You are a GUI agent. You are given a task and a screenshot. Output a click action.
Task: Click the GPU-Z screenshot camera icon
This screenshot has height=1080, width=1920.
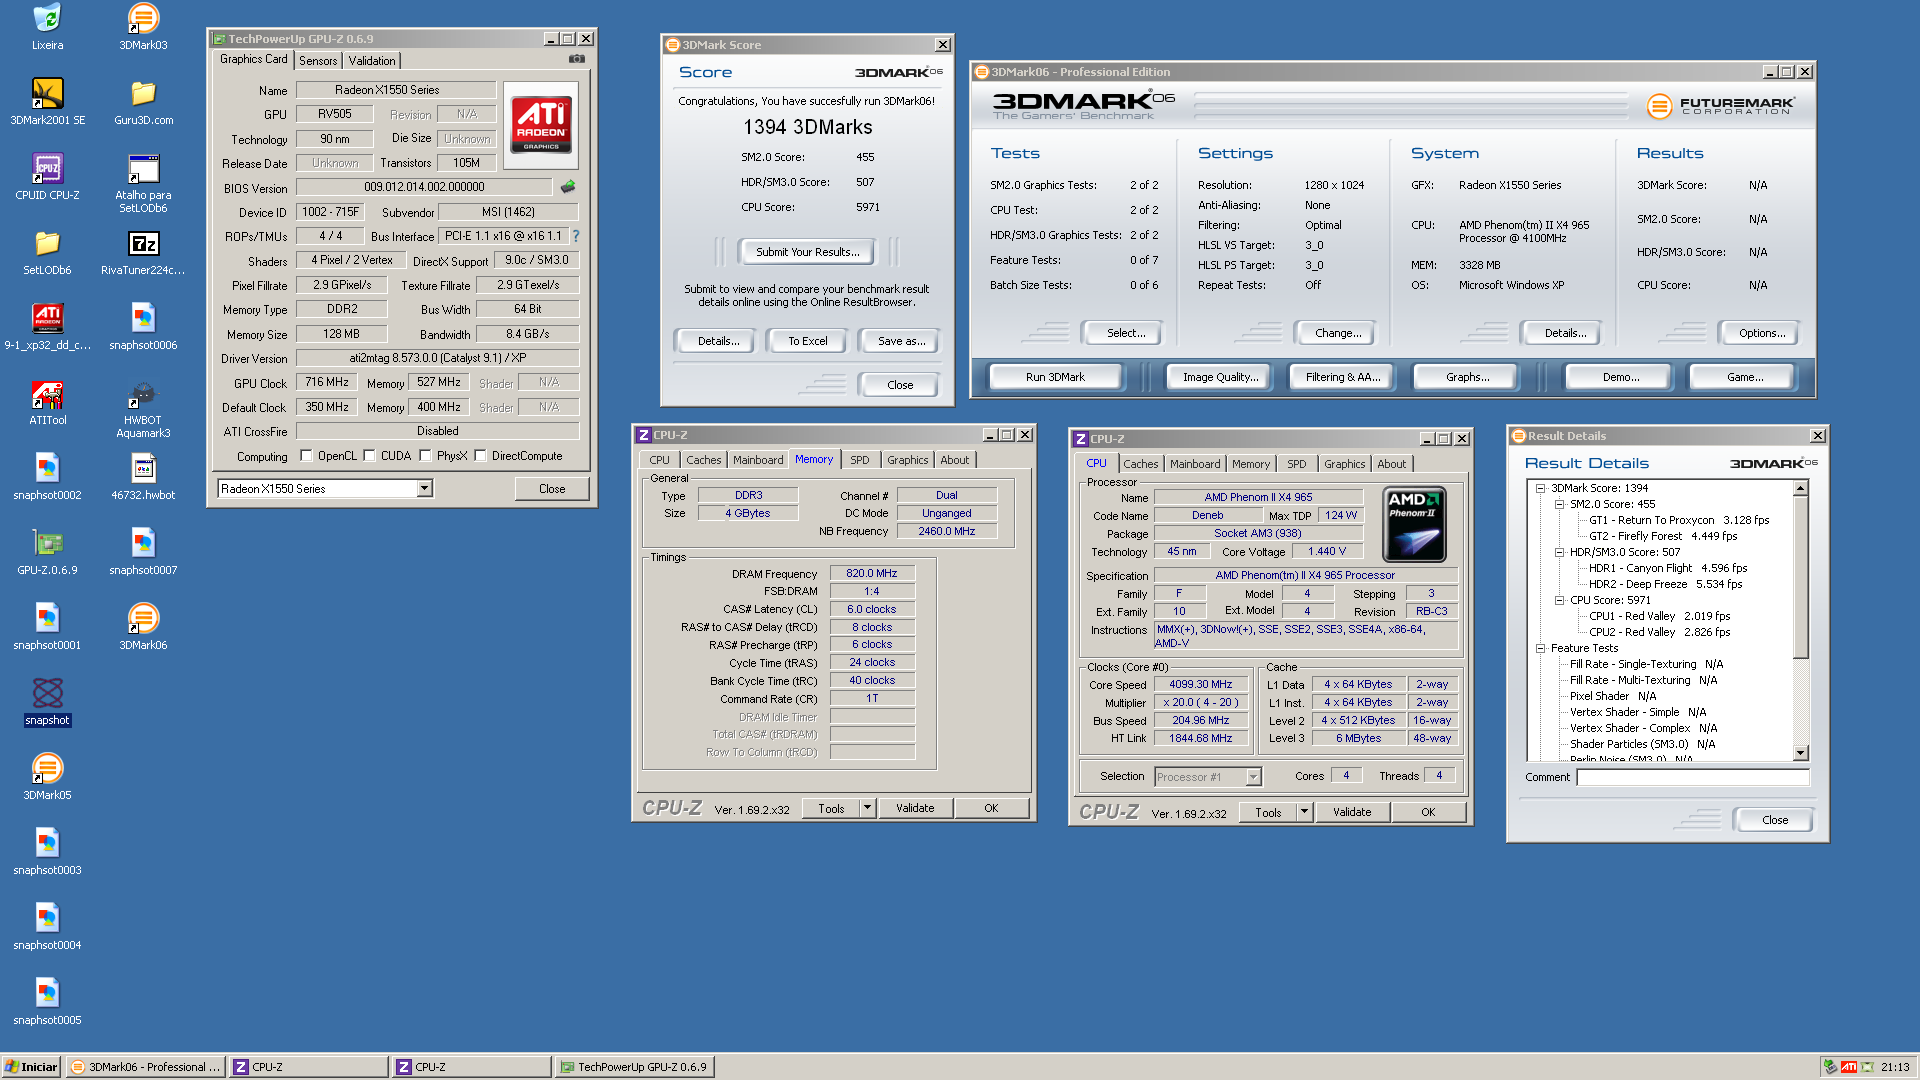pyautogui.click(x=577, y=59)
